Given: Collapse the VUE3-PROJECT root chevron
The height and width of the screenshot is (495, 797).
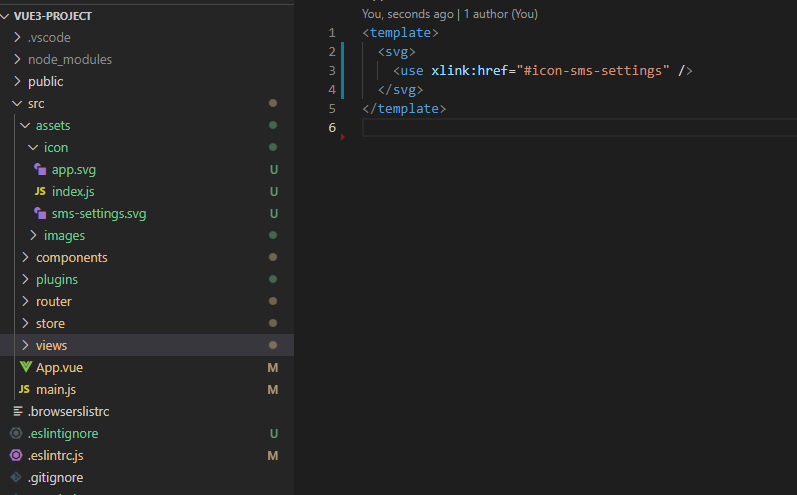Looking at the screenshot, I should pos(5,16).
